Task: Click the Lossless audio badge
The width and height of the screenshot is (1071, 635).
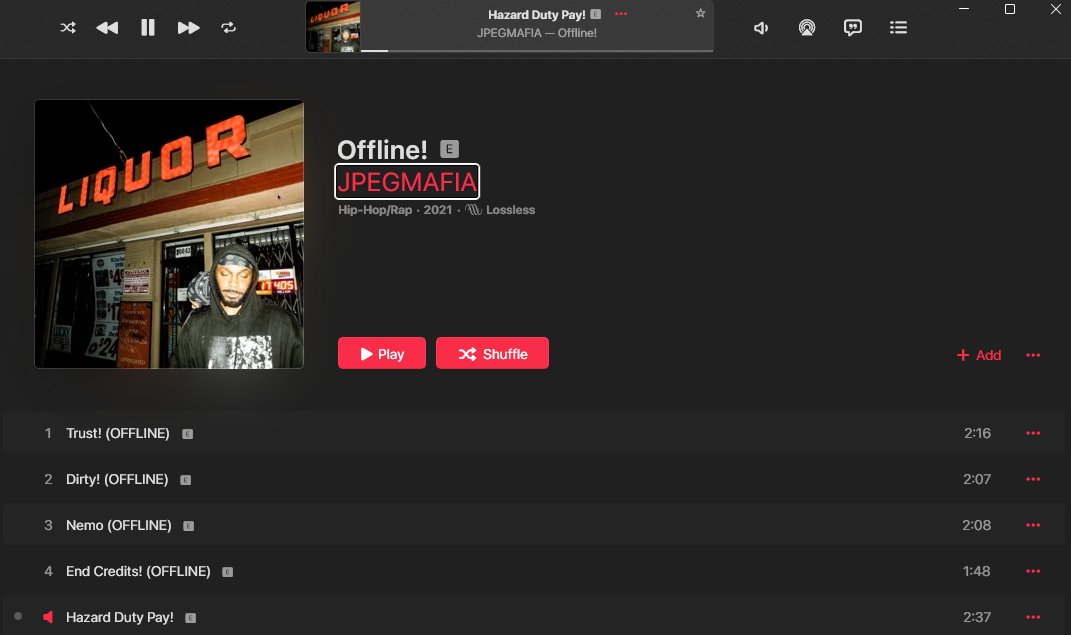Action: pyautogui.click(x=501, y=210)
